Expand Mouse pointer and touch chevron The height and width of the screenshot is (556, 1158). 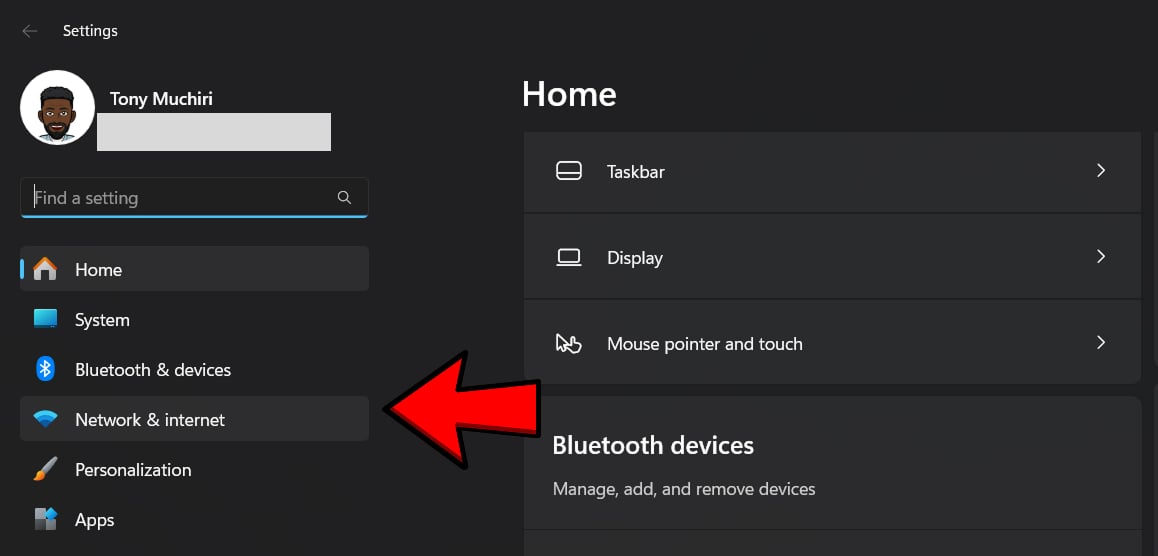[1101, 342]
